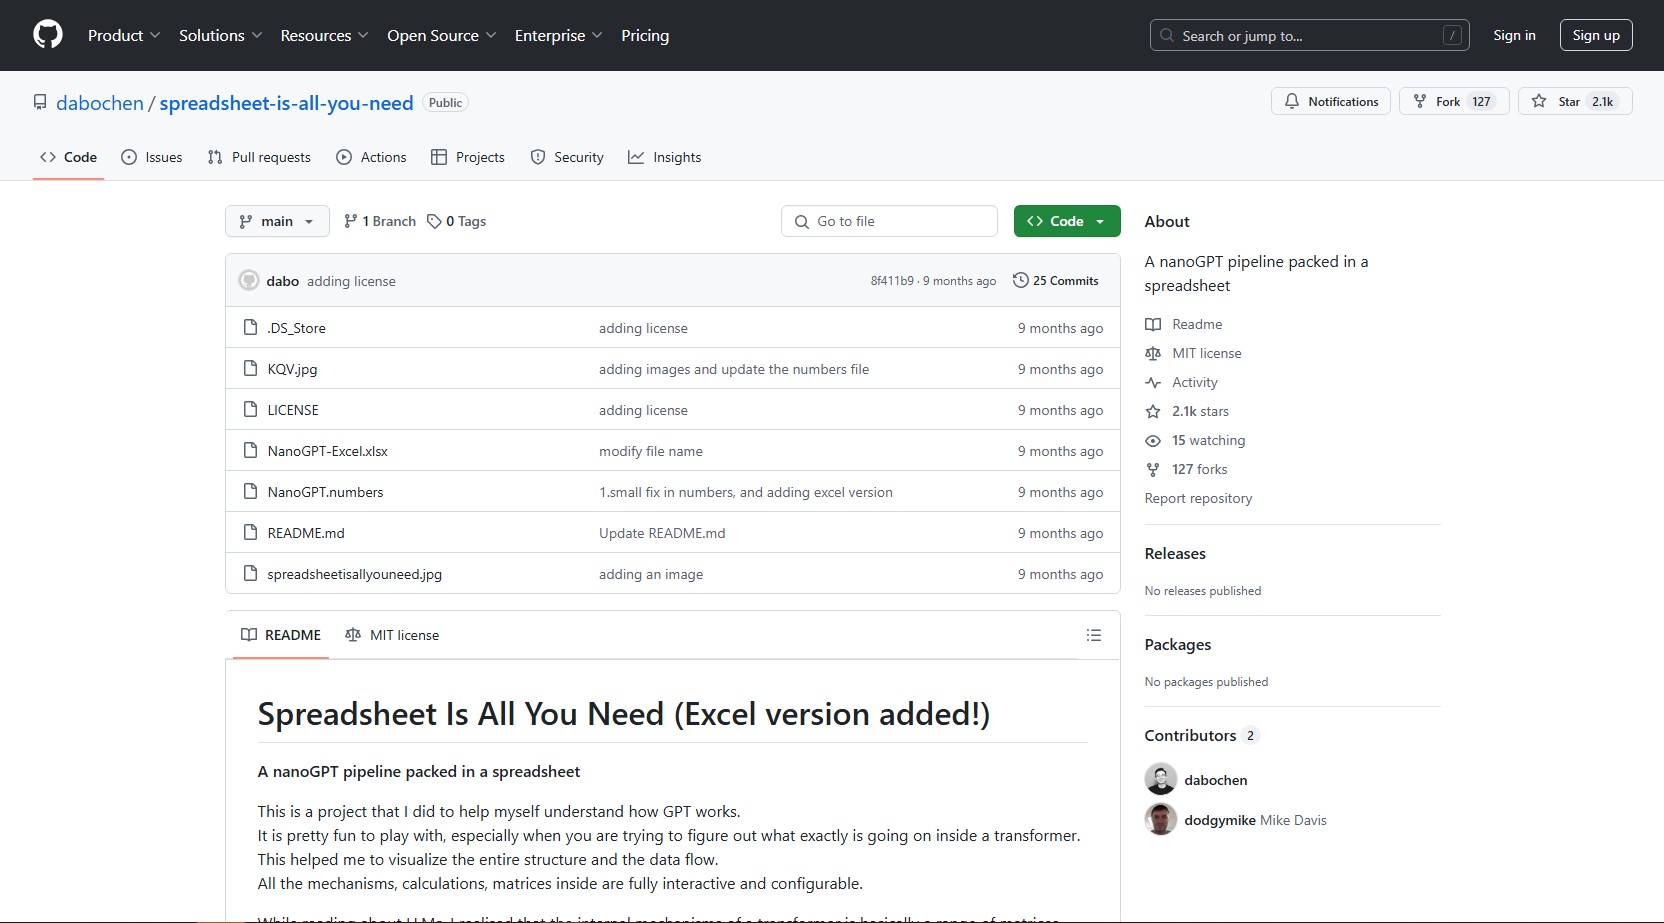Expand the green Code dropdown
This screenshot has width=1664, height=923.
coord(1066,222)
